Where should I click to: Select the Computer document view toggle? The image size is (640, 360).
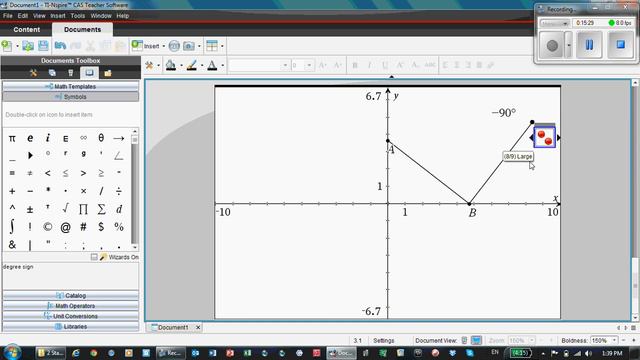point(476,340)
